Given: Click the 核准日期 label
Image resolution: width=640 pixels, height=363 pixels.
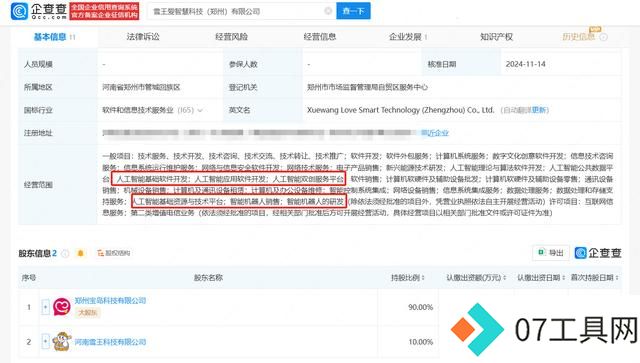Looking at the screenshot, I should pos(442,64).
